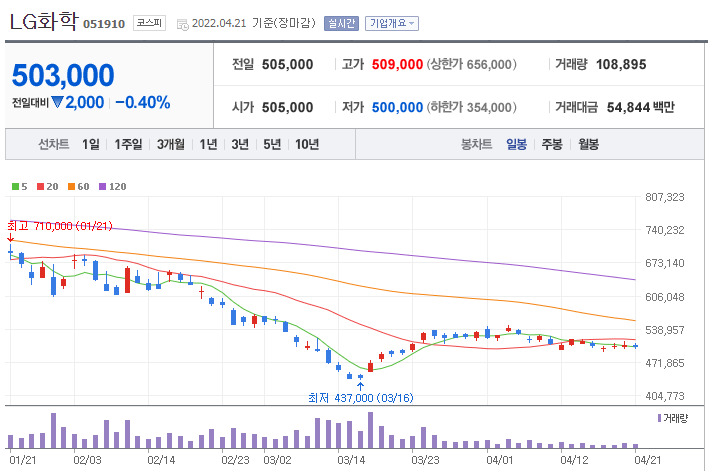
Task: Click the 선차트 label
Action: tap(54, 145)
